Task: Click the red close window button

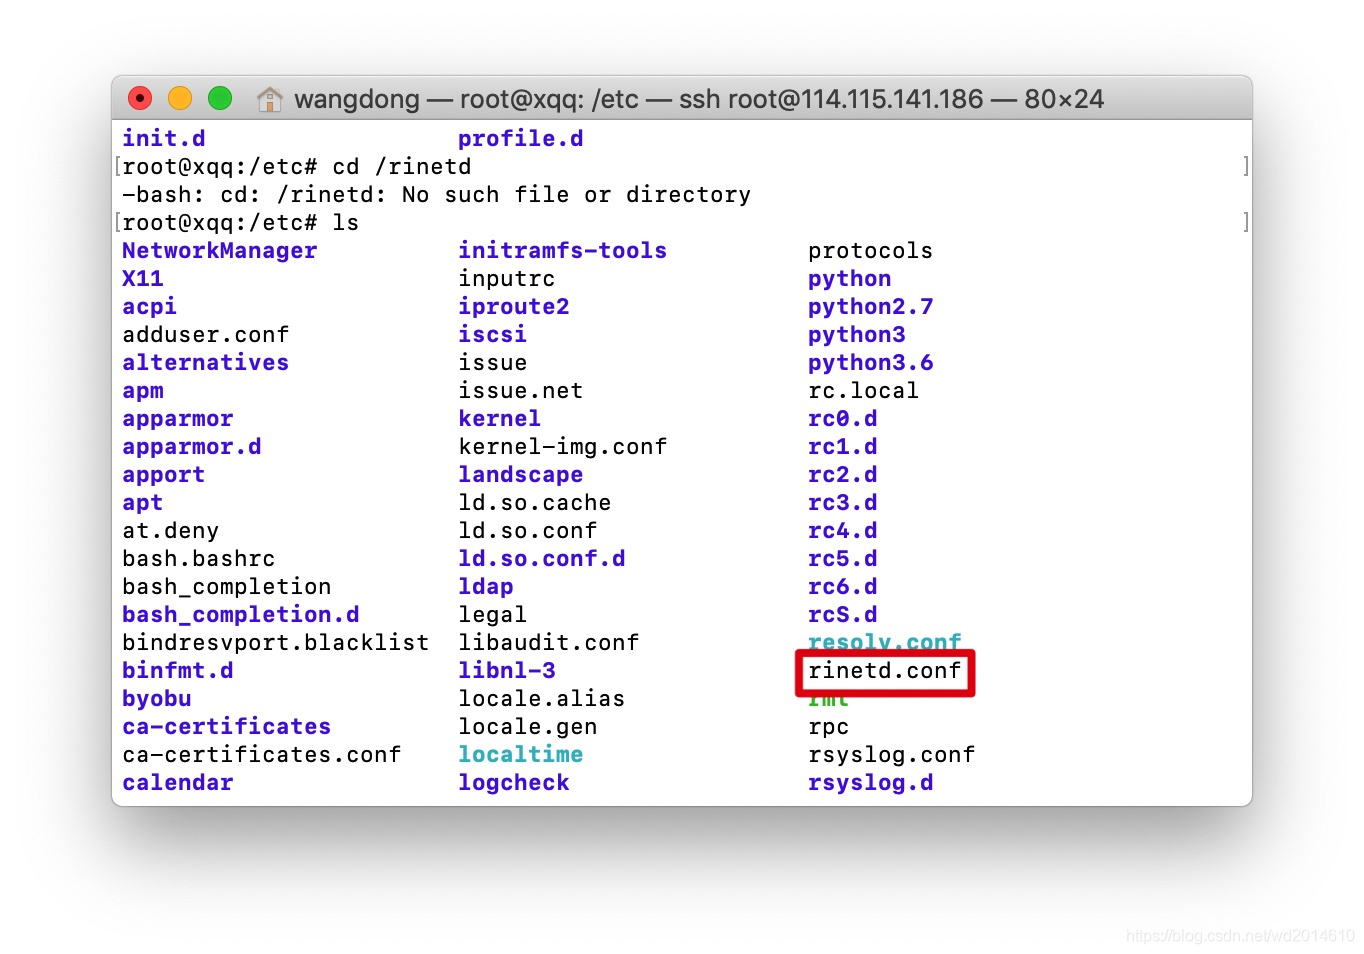Action: pyautogui.click(x=140, y=98)
